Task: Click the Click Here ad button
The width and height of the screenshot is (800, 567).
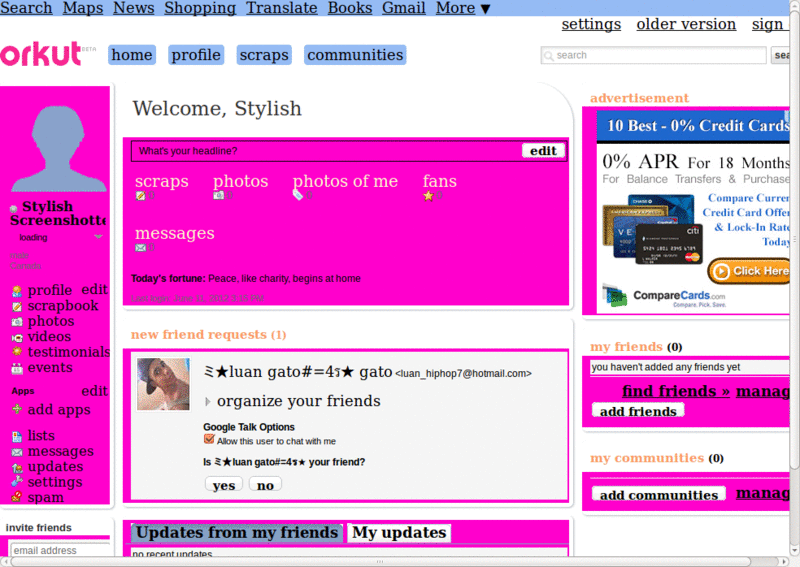Action: (749, 271)
